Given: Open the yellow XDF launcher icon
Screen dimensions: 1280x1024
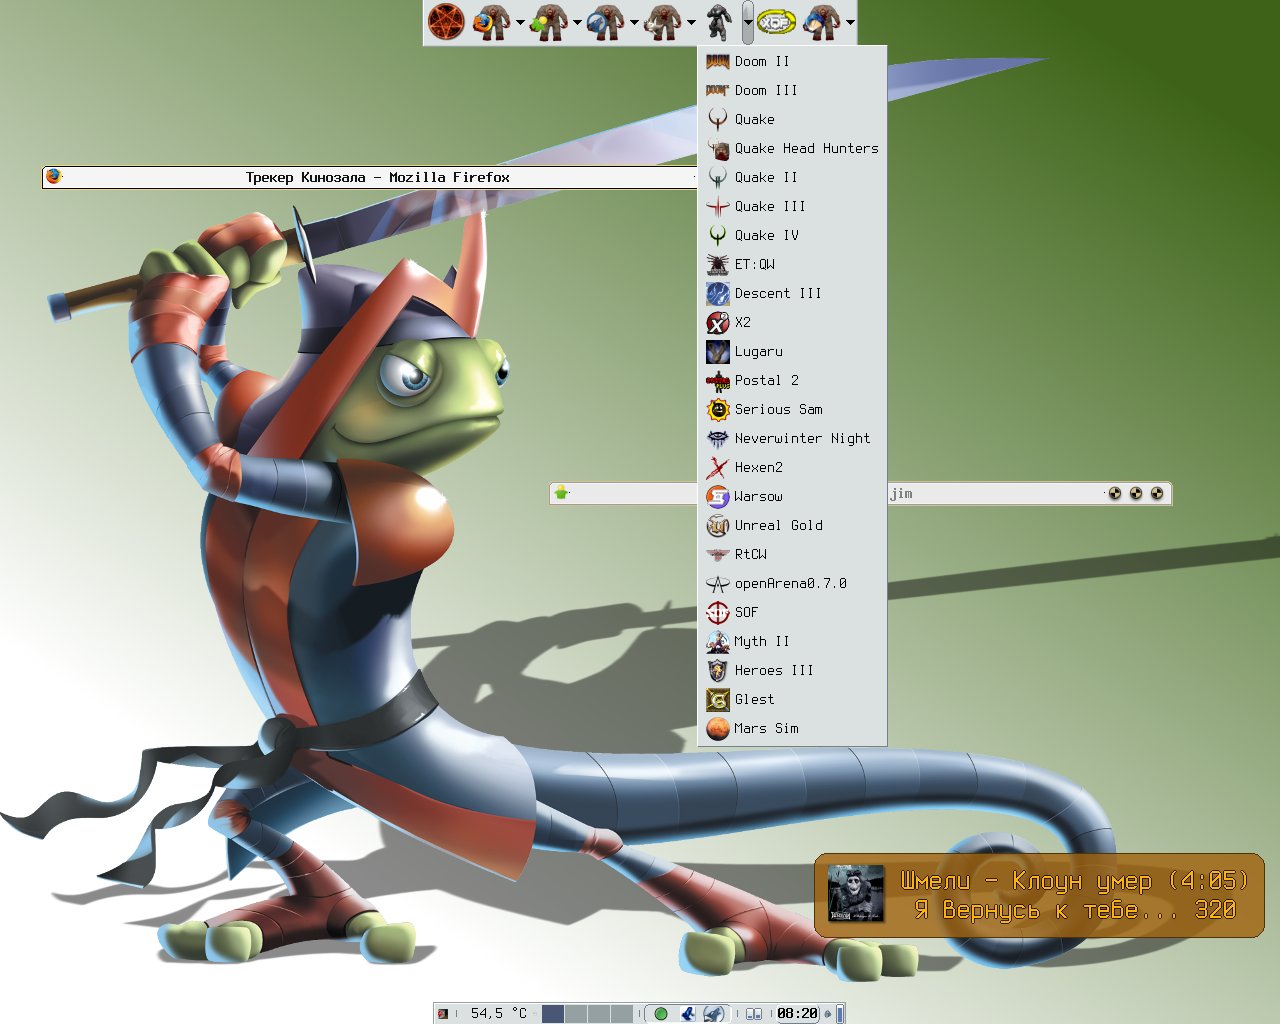Looking at the screenshot, I should [x=775, y=22].
